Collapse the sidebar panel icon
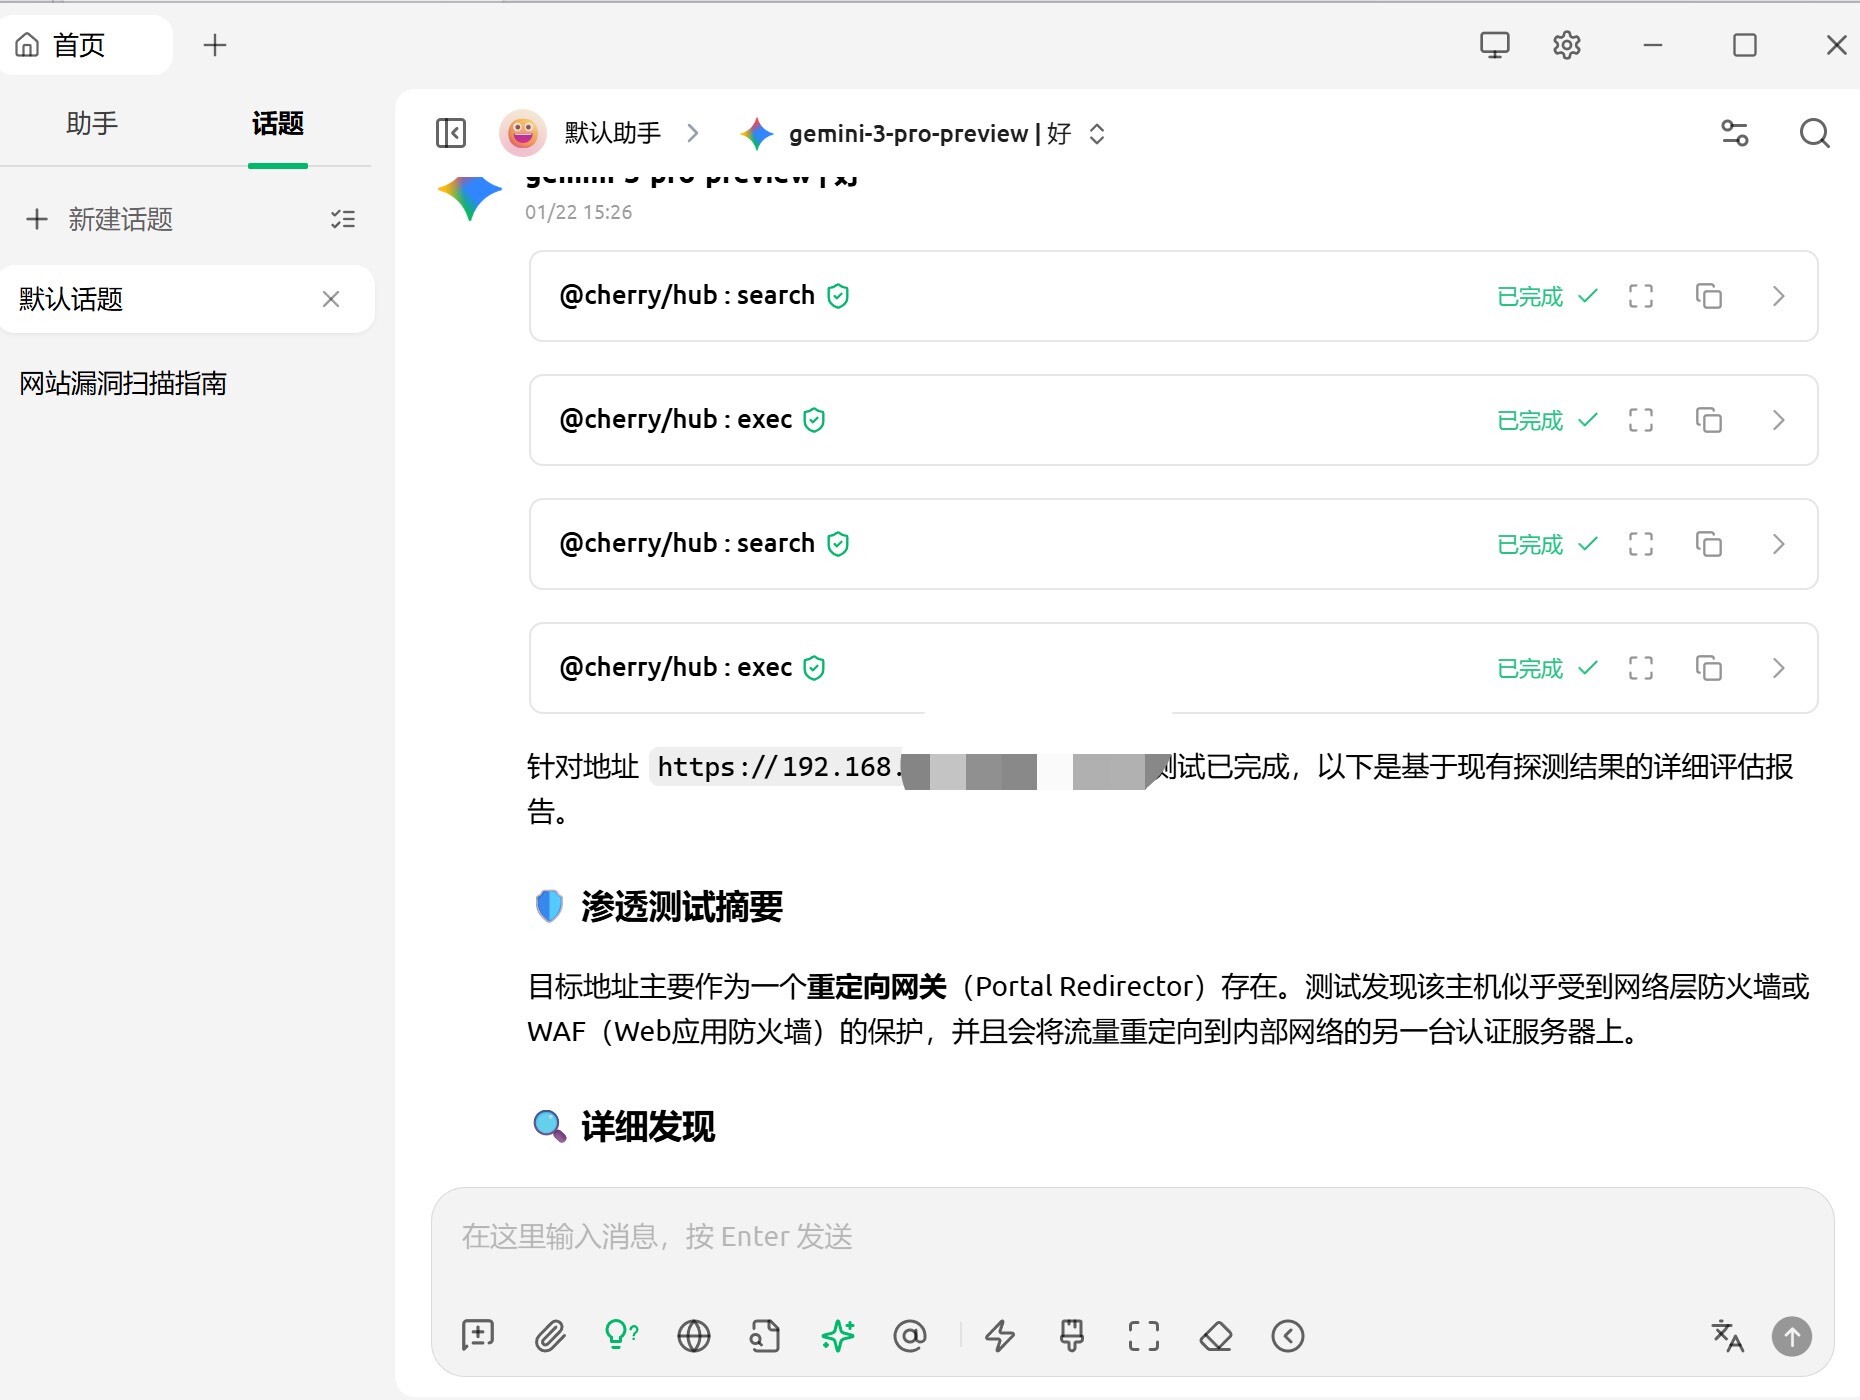Image resolution: width=1860 pixels, height=1400 pixels. pos(451,133)
